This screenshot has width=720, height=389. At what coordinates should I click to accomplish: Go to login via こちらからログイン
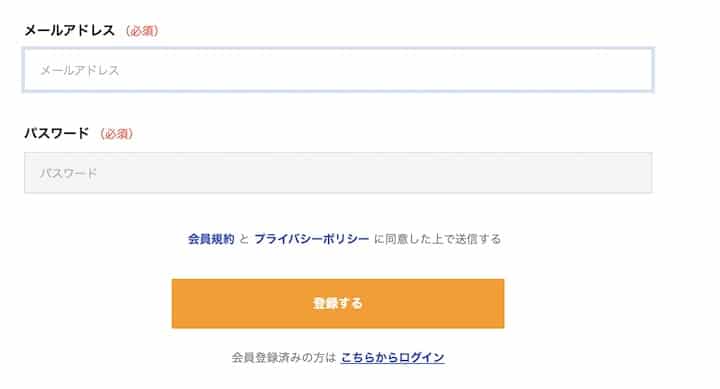pos(393,357)
